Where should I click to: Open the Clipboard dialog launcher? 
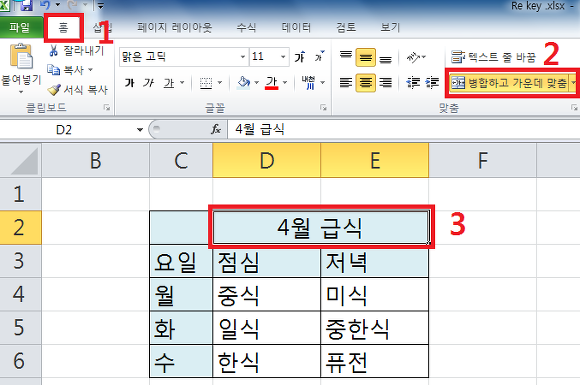107,108
